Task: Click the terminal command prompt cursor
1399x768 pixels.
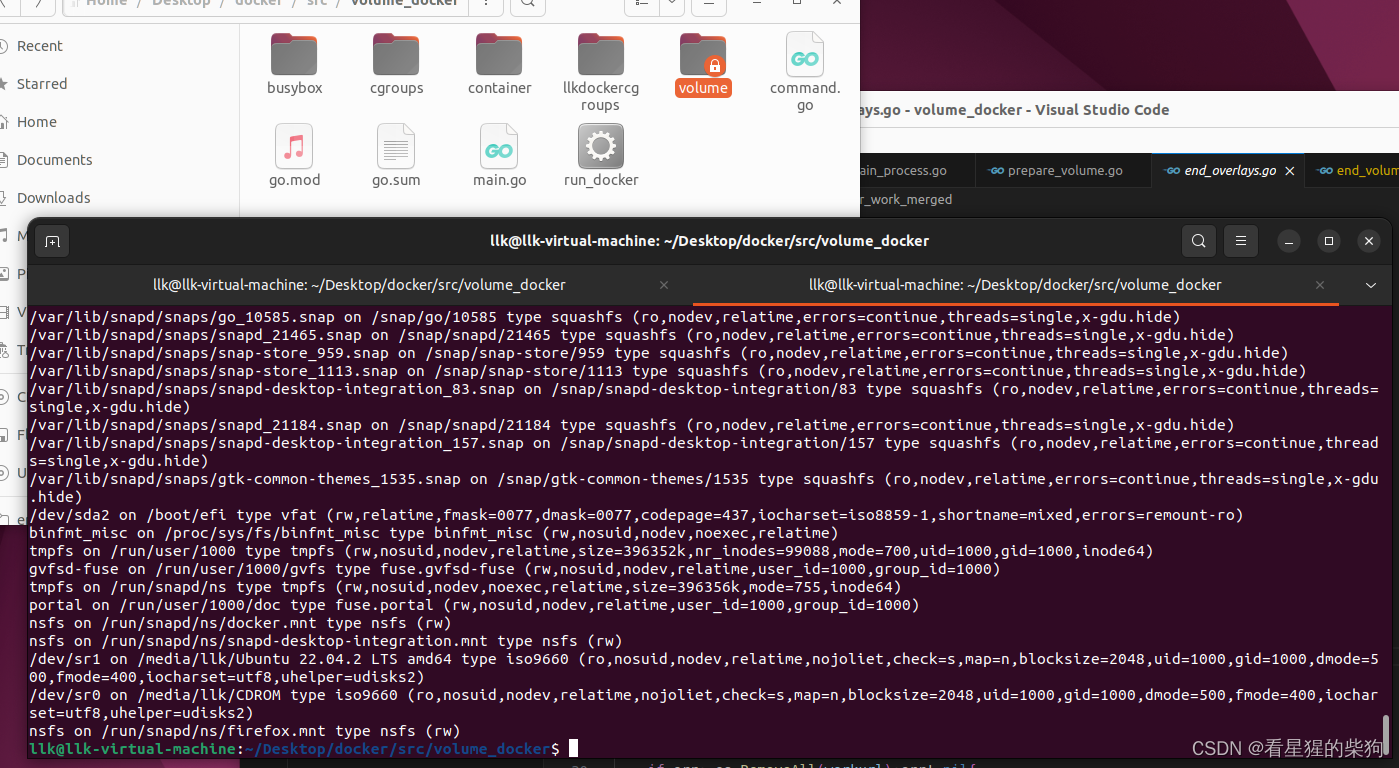Action: (573, 749)
